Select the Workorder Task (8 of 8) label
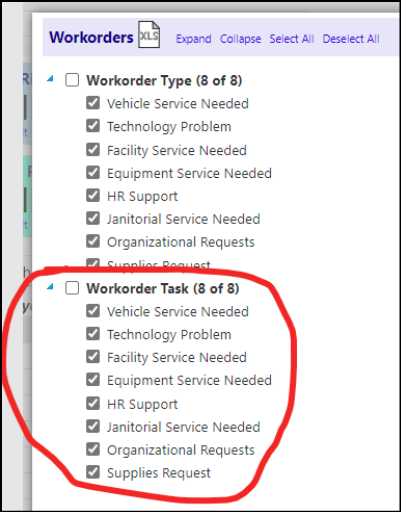The image size is (401, 512). (x=163, y=289)
